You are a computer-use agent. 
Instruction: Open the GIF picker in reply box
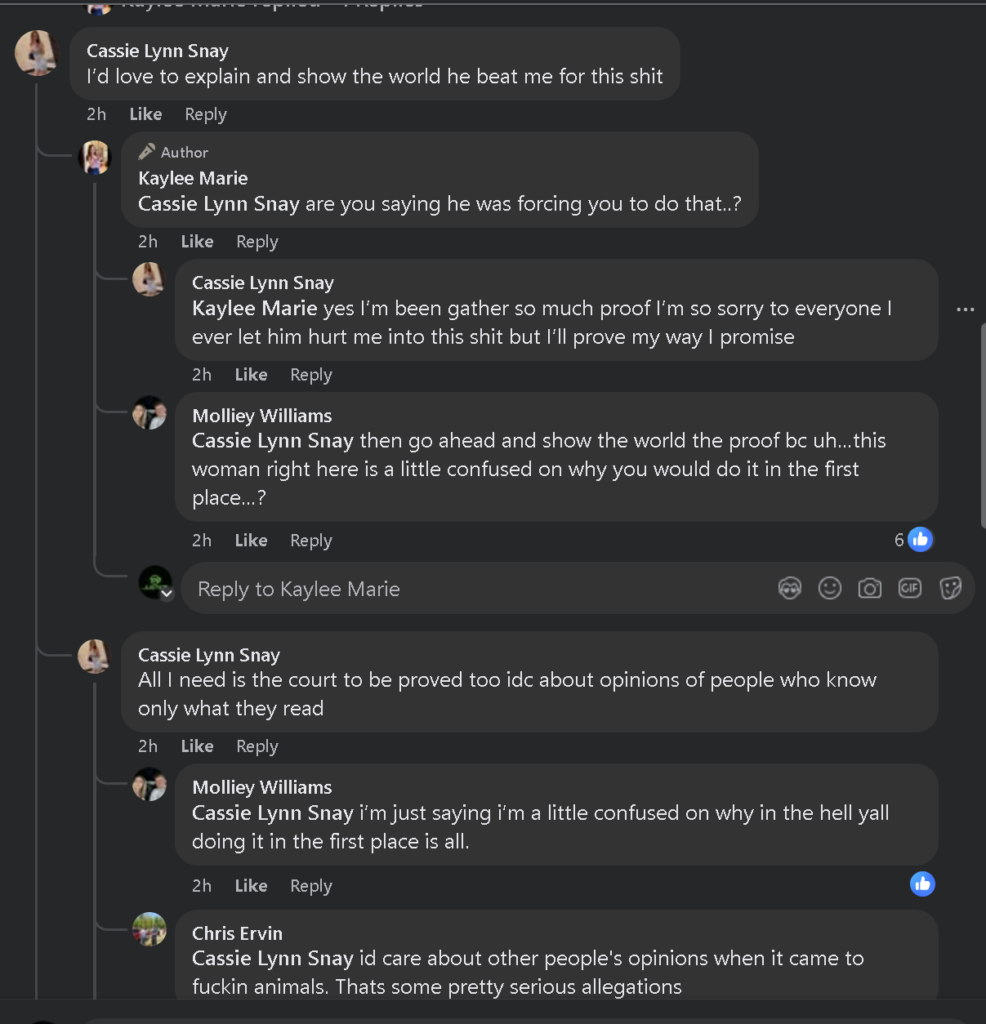[910, 588]
